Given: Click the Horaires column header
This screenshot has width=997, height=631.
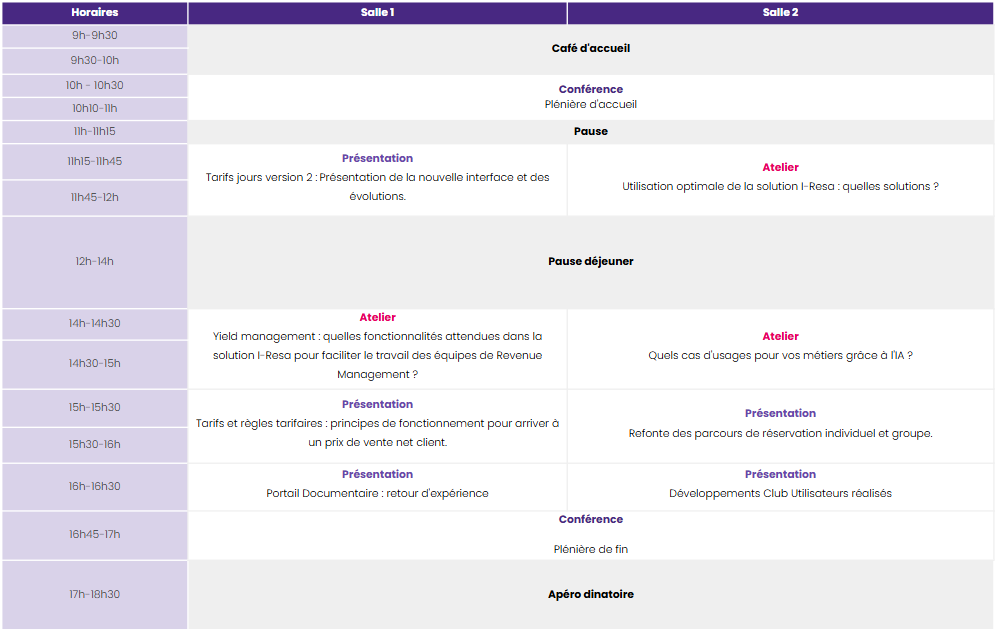Looking at the screenshot, I should click(94, 13).
